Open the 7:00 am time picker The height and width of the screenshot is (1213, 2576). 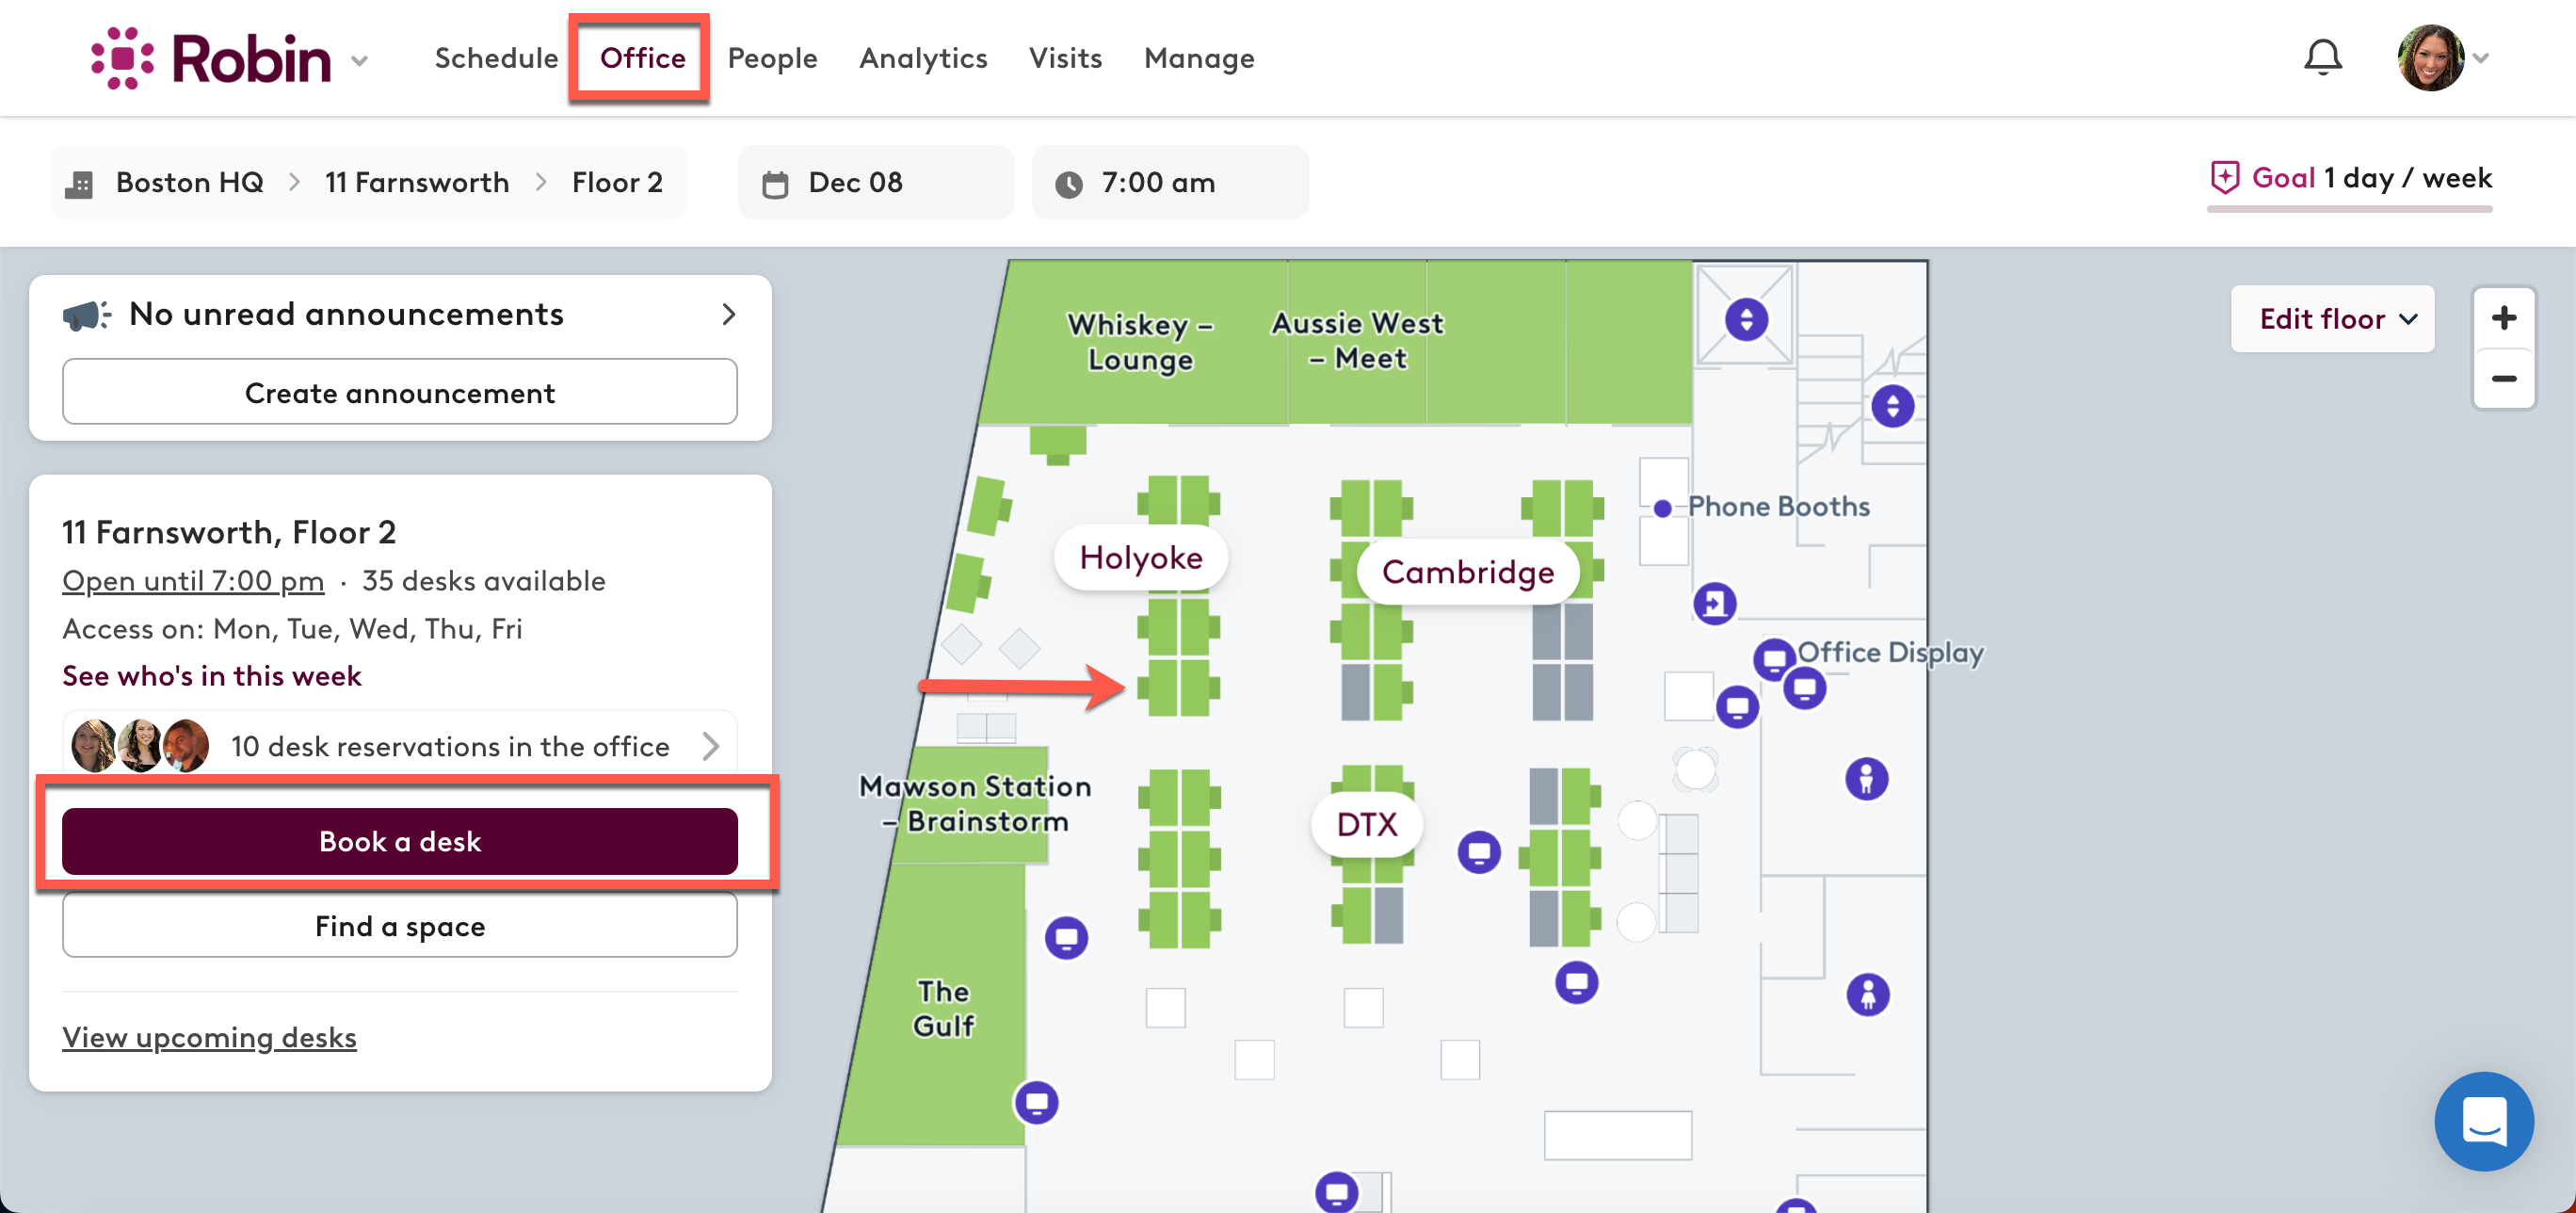[x=1170, y=182]
